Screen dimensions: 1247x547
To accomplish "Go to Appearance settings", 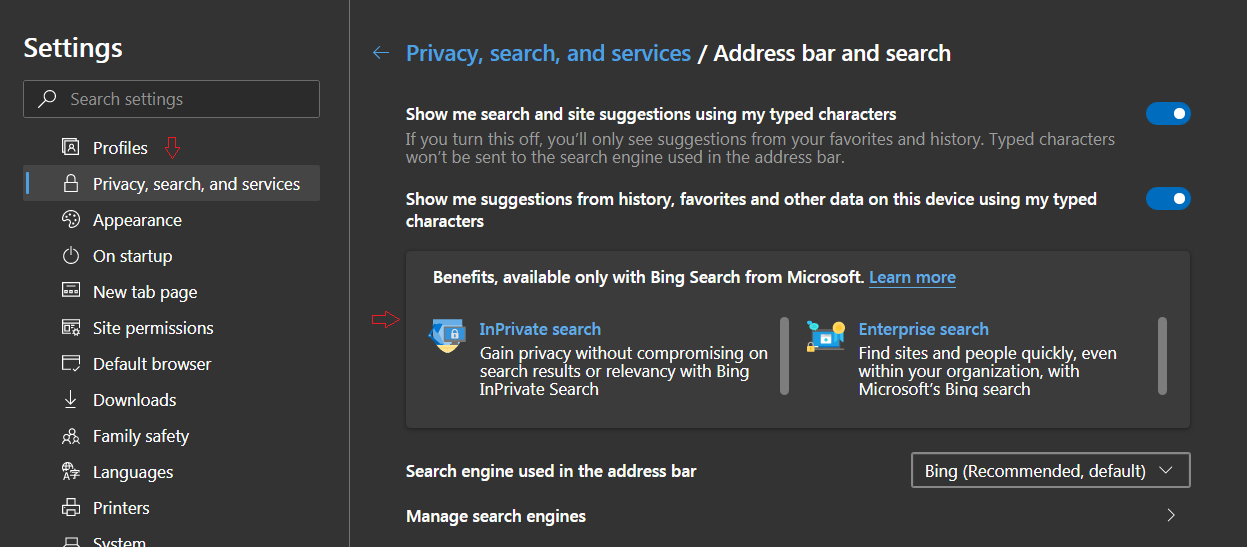I will (172, 220).
